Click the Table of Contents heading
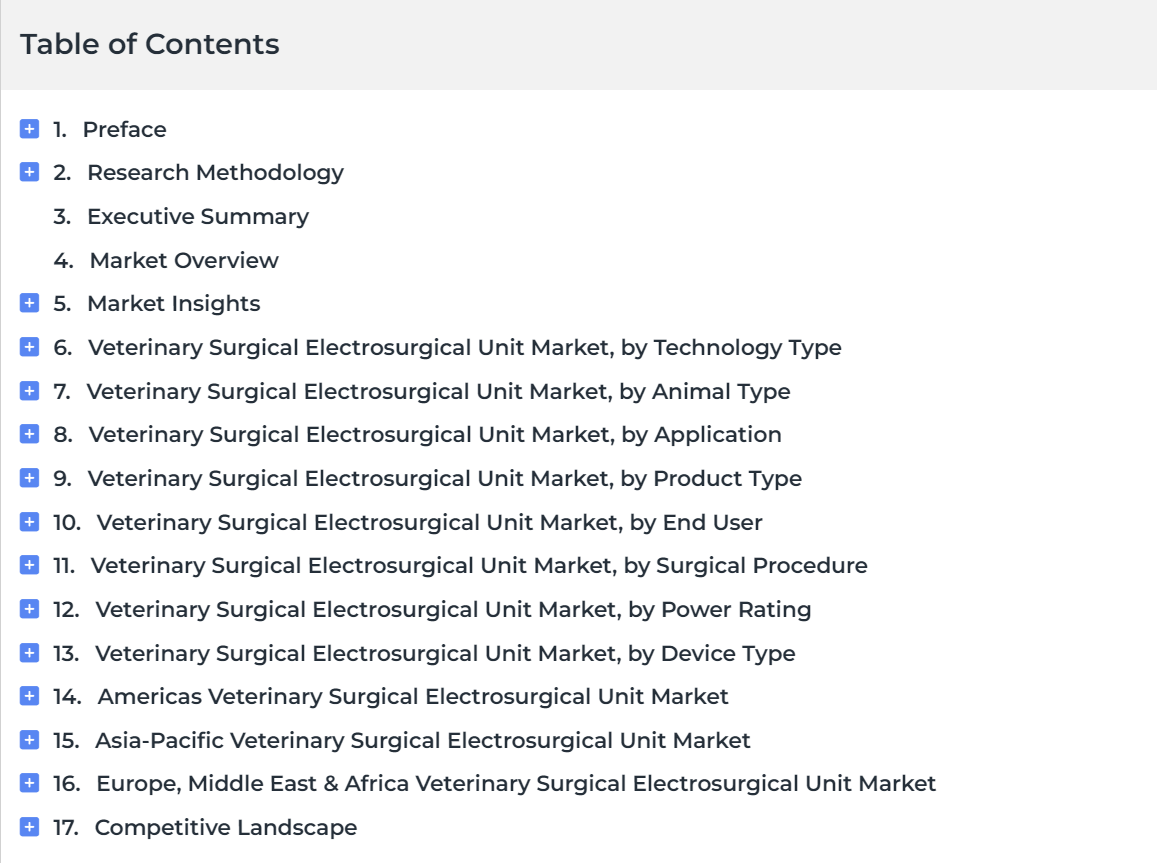The height and width of the screenshot is (863, 1157). click(x=150, y=44)
